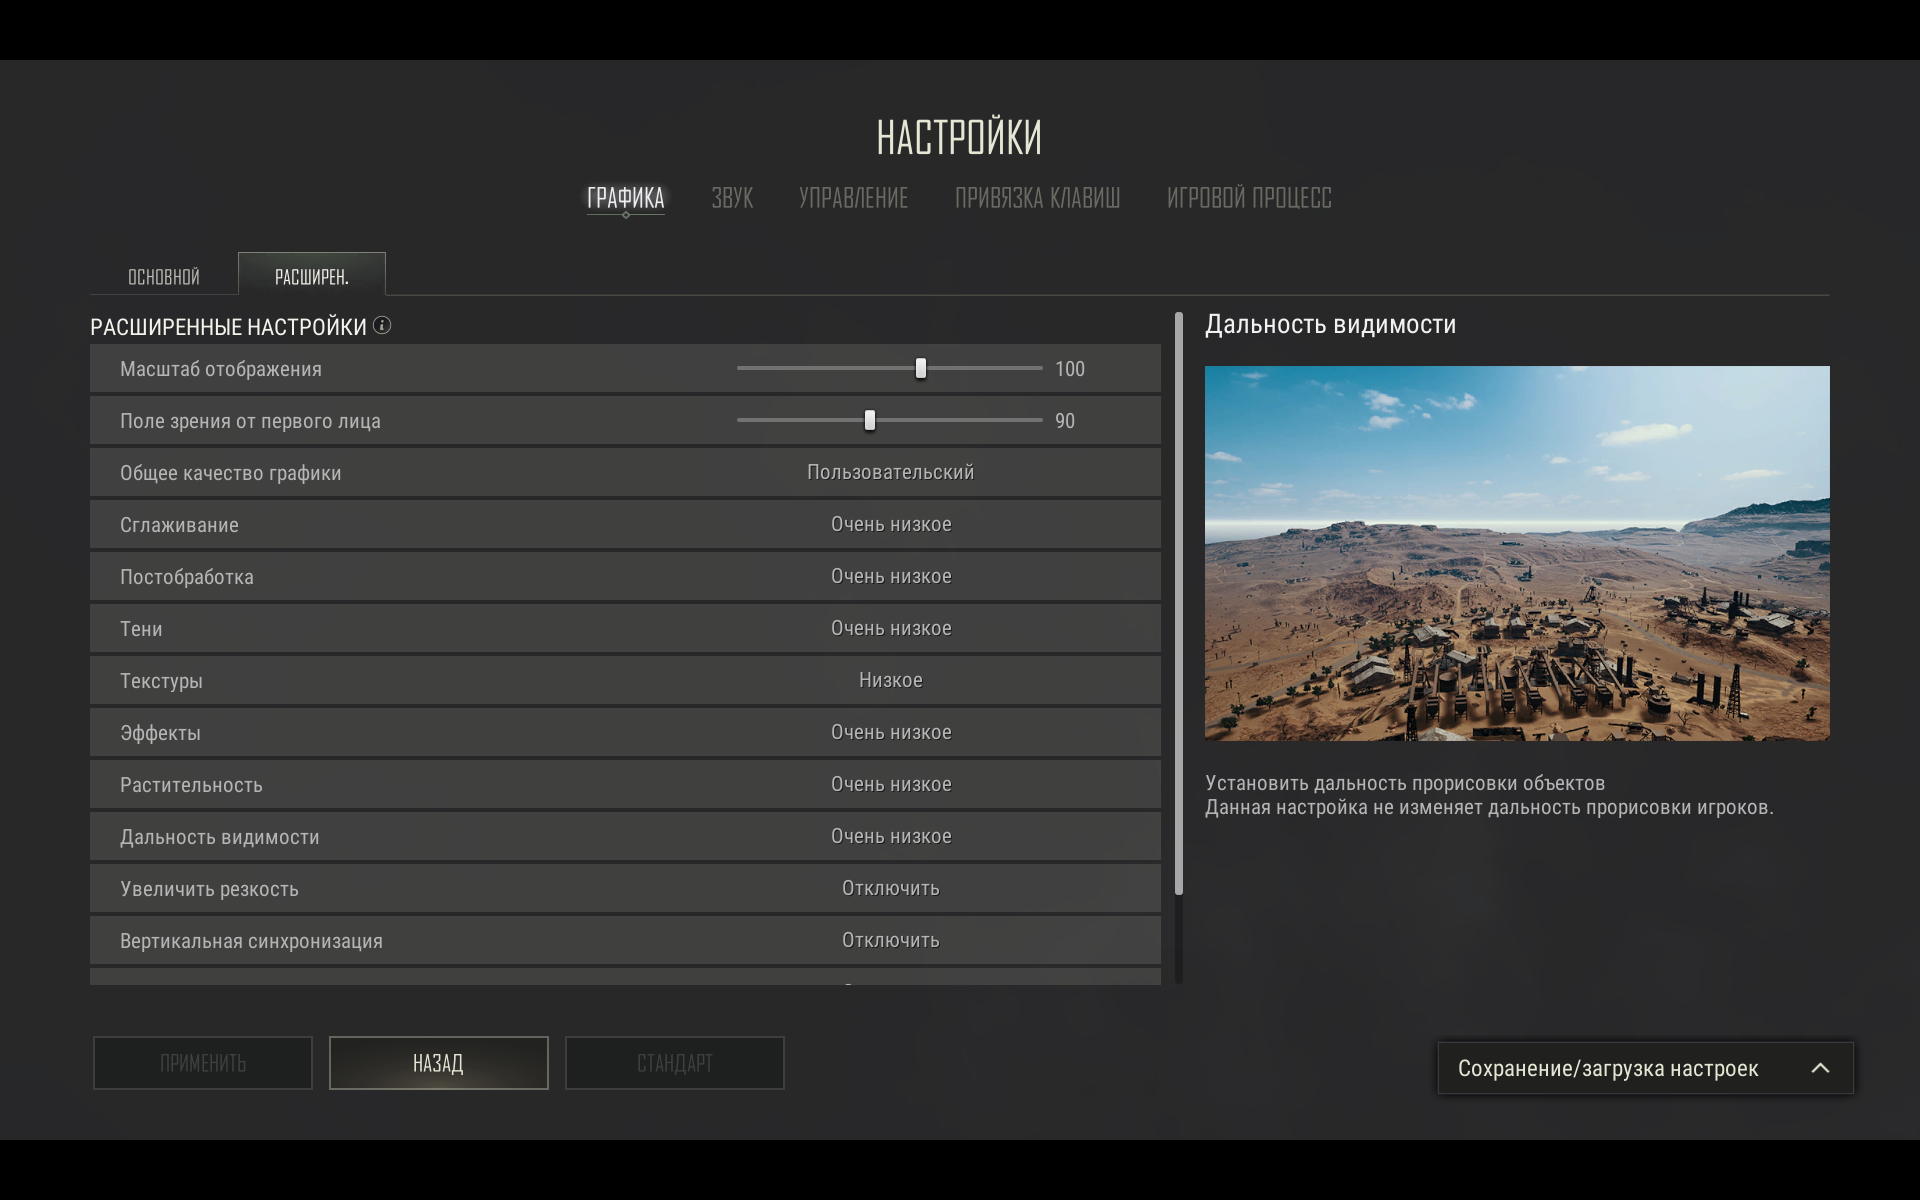Viewport: 1920px width, 1200px height.
Task: Click the НАЗАД button
Action: [438, 1063]
